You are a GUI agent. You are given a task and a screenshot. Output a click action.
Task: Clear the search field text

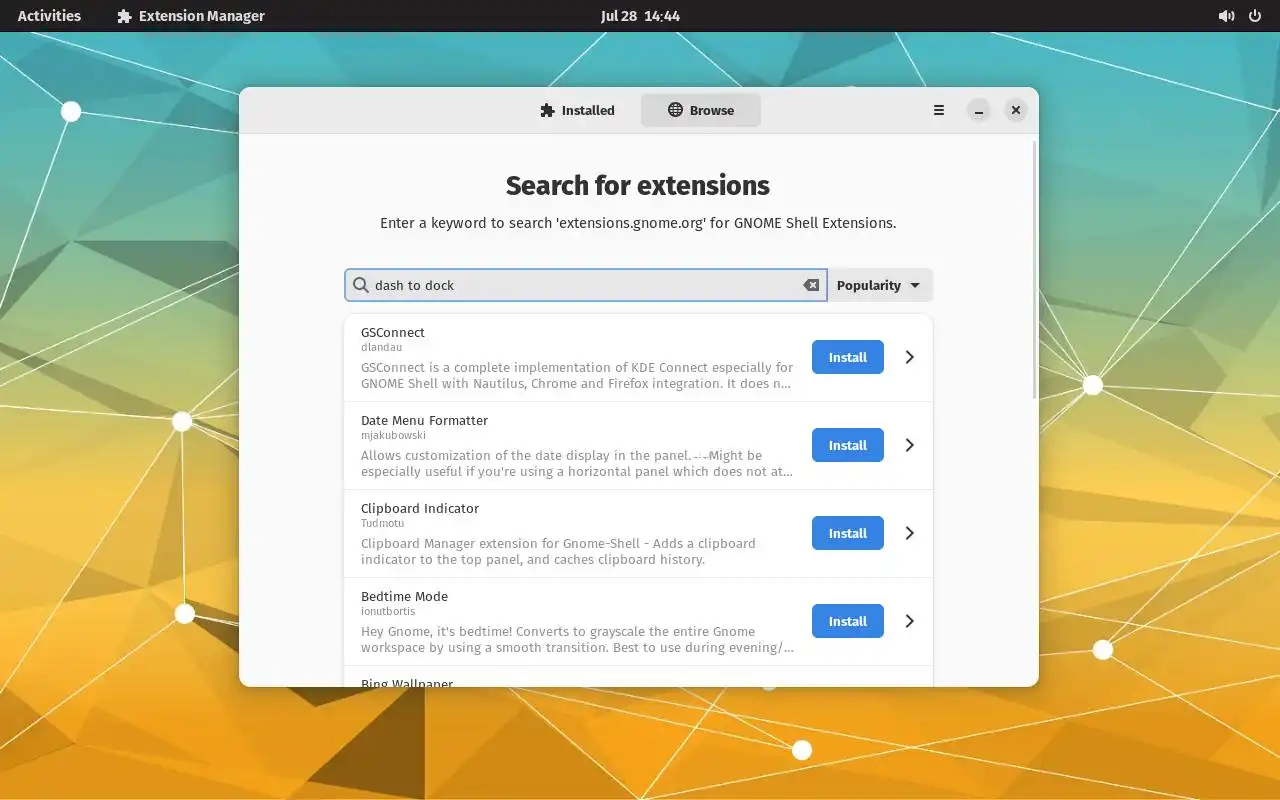(x=812, y=285)
